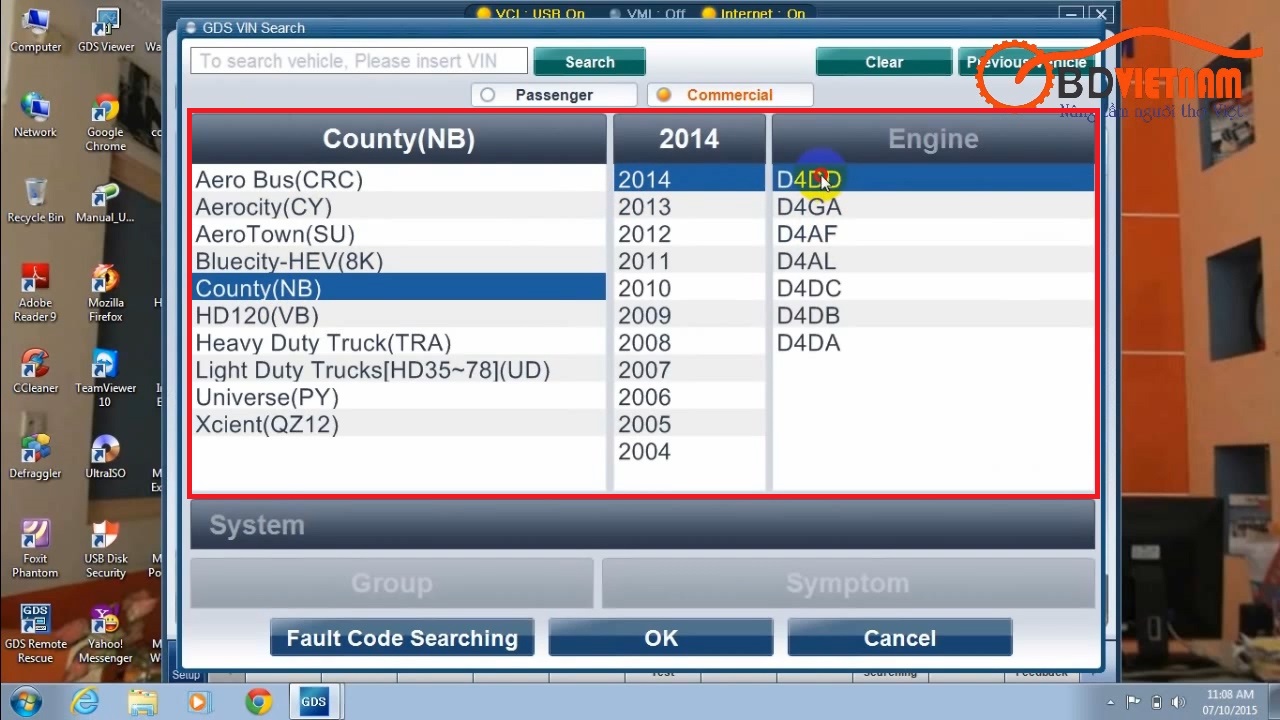Select Heavy Duty Truck(TRA) model
This screenshot has width=1280, height=720.
399,343
